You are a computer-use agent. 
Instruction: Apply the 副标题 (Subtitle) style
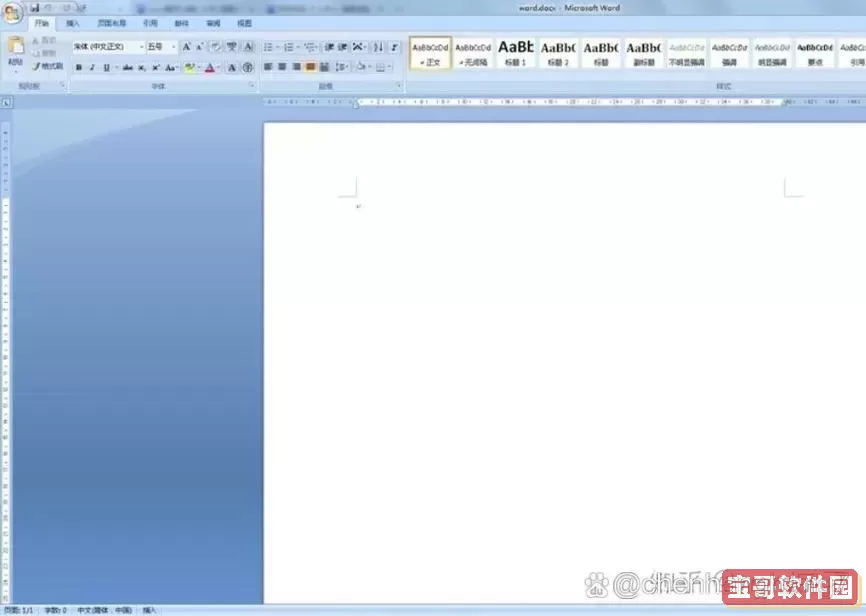643,54
